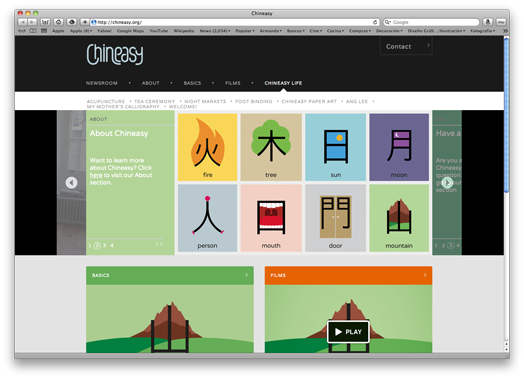
Task: Play the Films video
Action: click(348, 332)
